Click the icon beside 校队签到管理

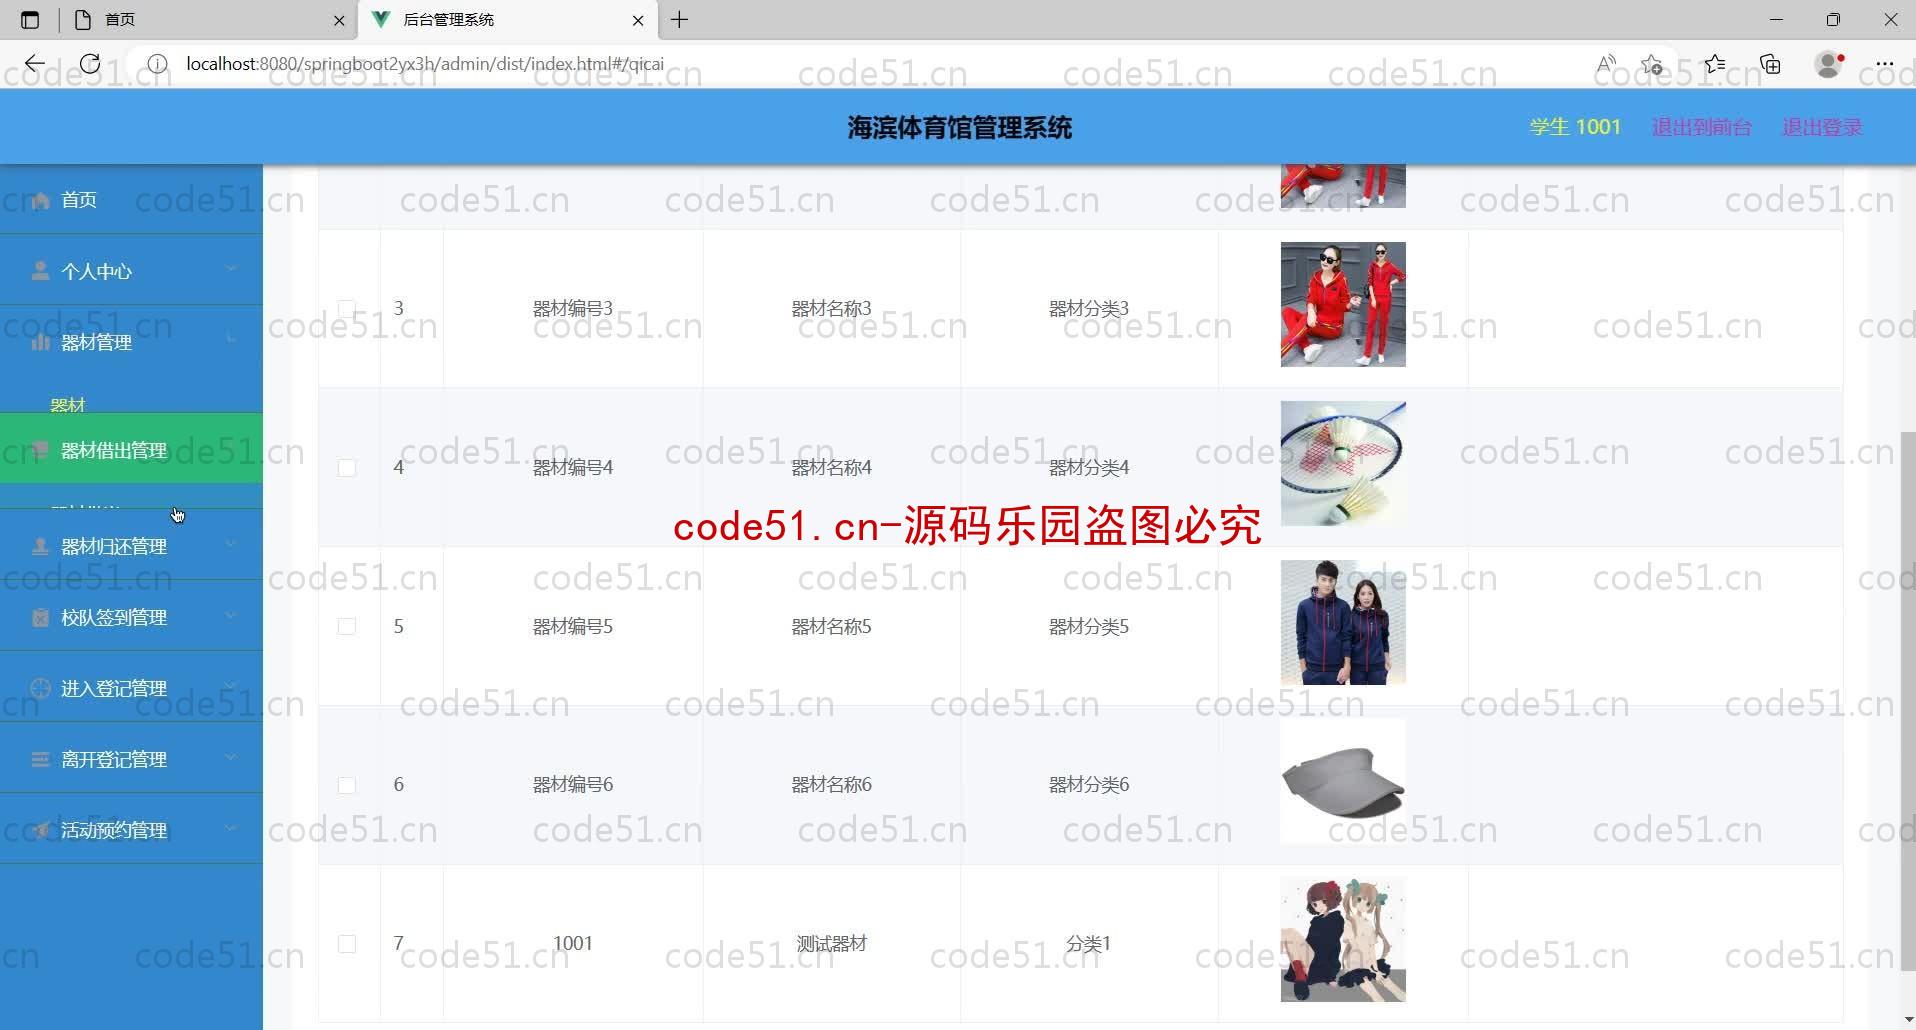click(41, 617)
